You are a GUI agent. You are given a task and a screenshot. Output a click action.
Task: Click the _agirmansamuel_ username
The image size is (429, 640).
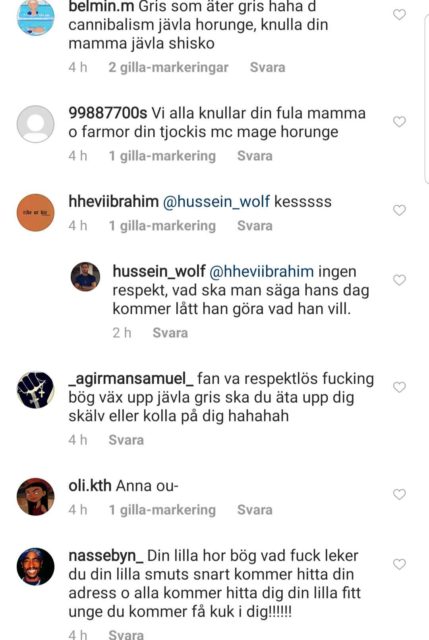click(131, 379)
